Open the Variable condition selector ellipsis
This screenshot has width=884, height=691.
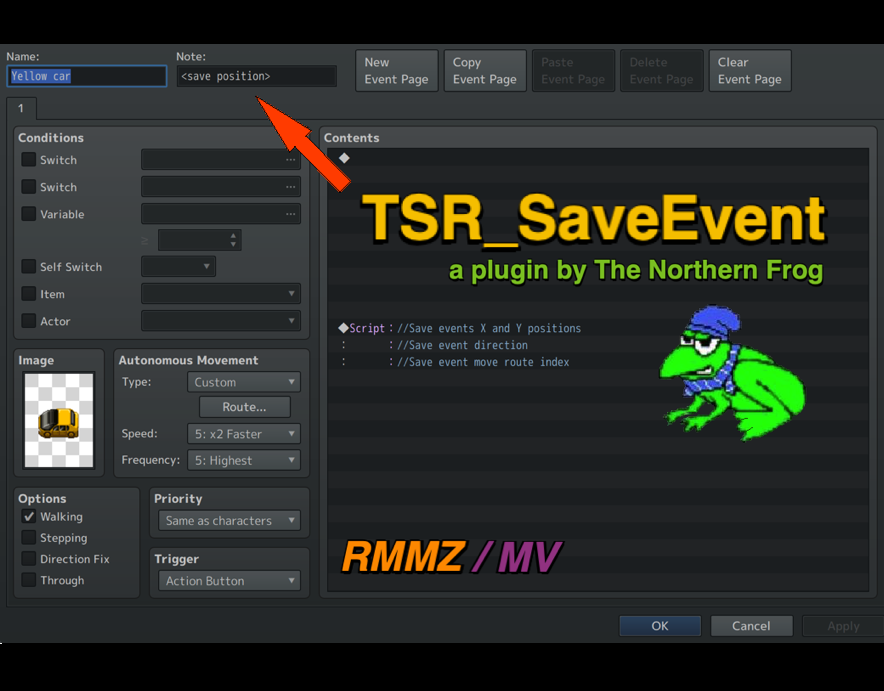[290, 214]
